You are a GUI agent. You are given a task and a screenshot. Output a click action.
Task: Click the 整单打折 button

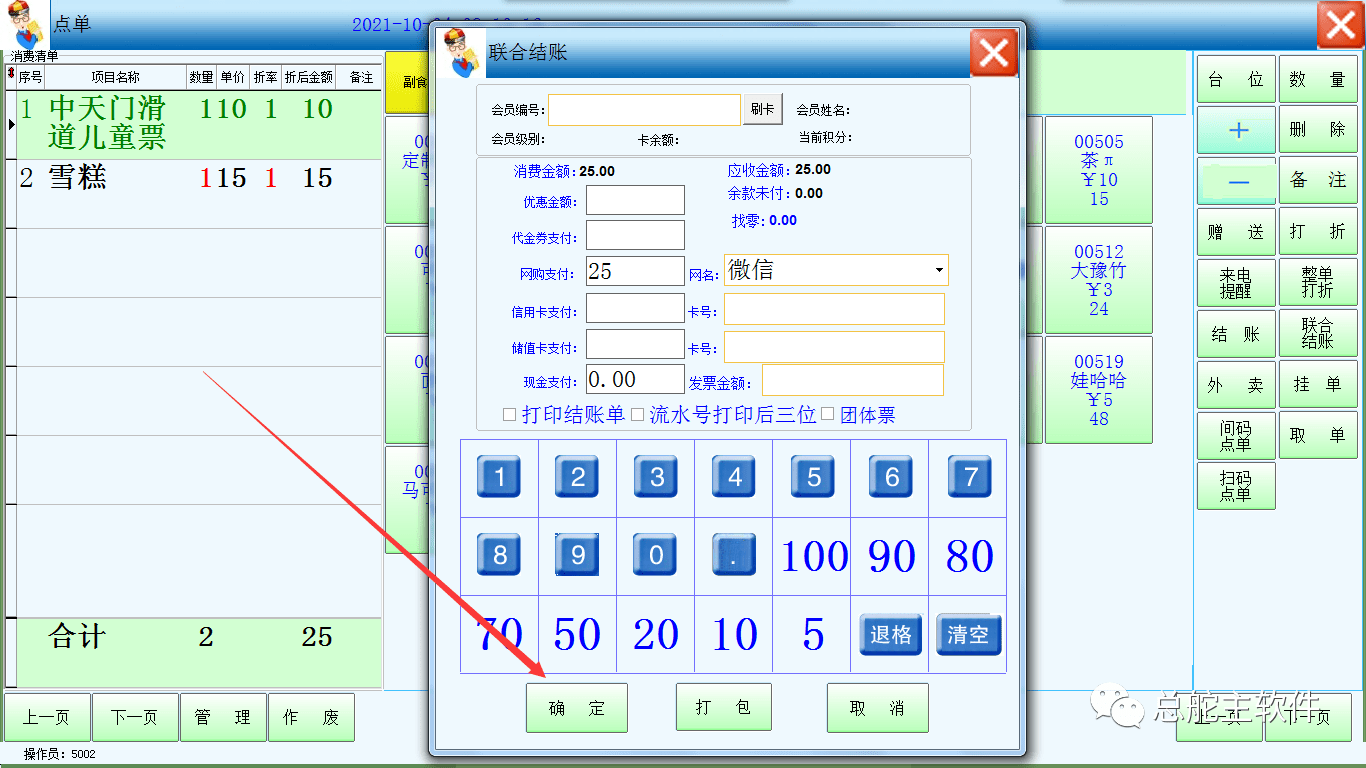coord(1318,283)
